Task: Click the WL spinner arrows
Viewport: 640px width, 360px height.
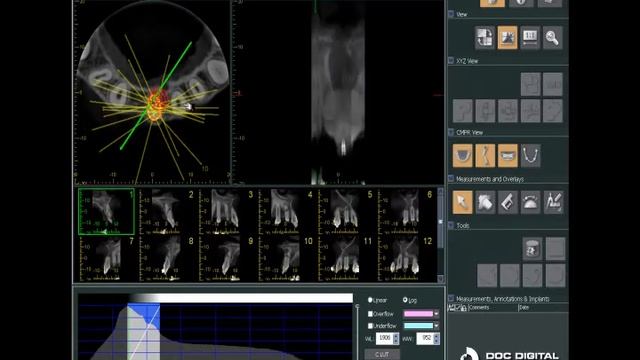Action: pyautogui.click(x=396, y=338)
